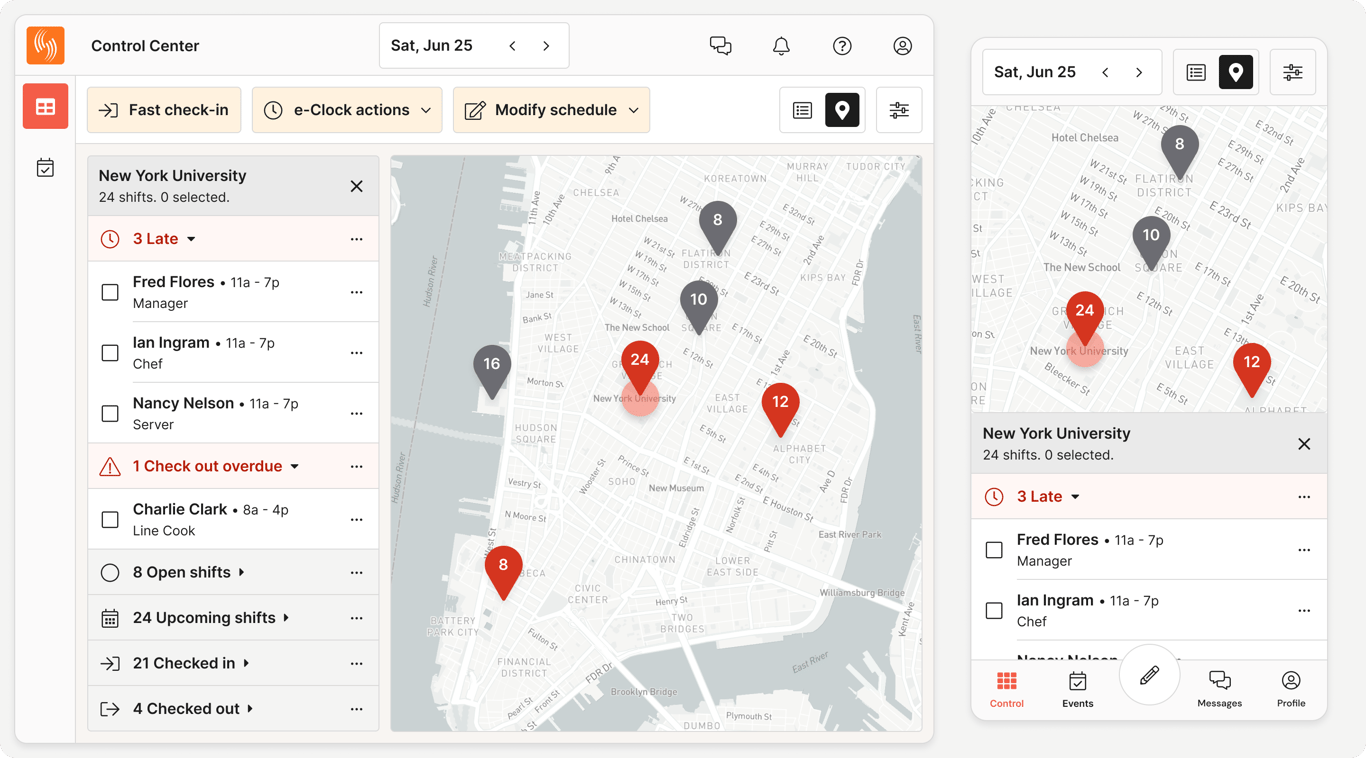
Task: Select Ian Ingram checkbox in mobile view
Action: pyautogui.click(x=994, y=610)
